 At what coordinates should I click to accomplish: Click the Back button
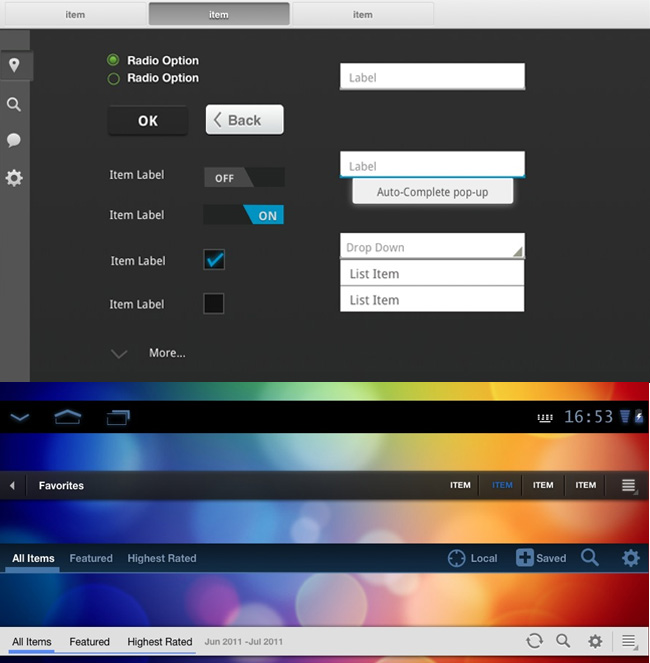[x=244, y=120]
